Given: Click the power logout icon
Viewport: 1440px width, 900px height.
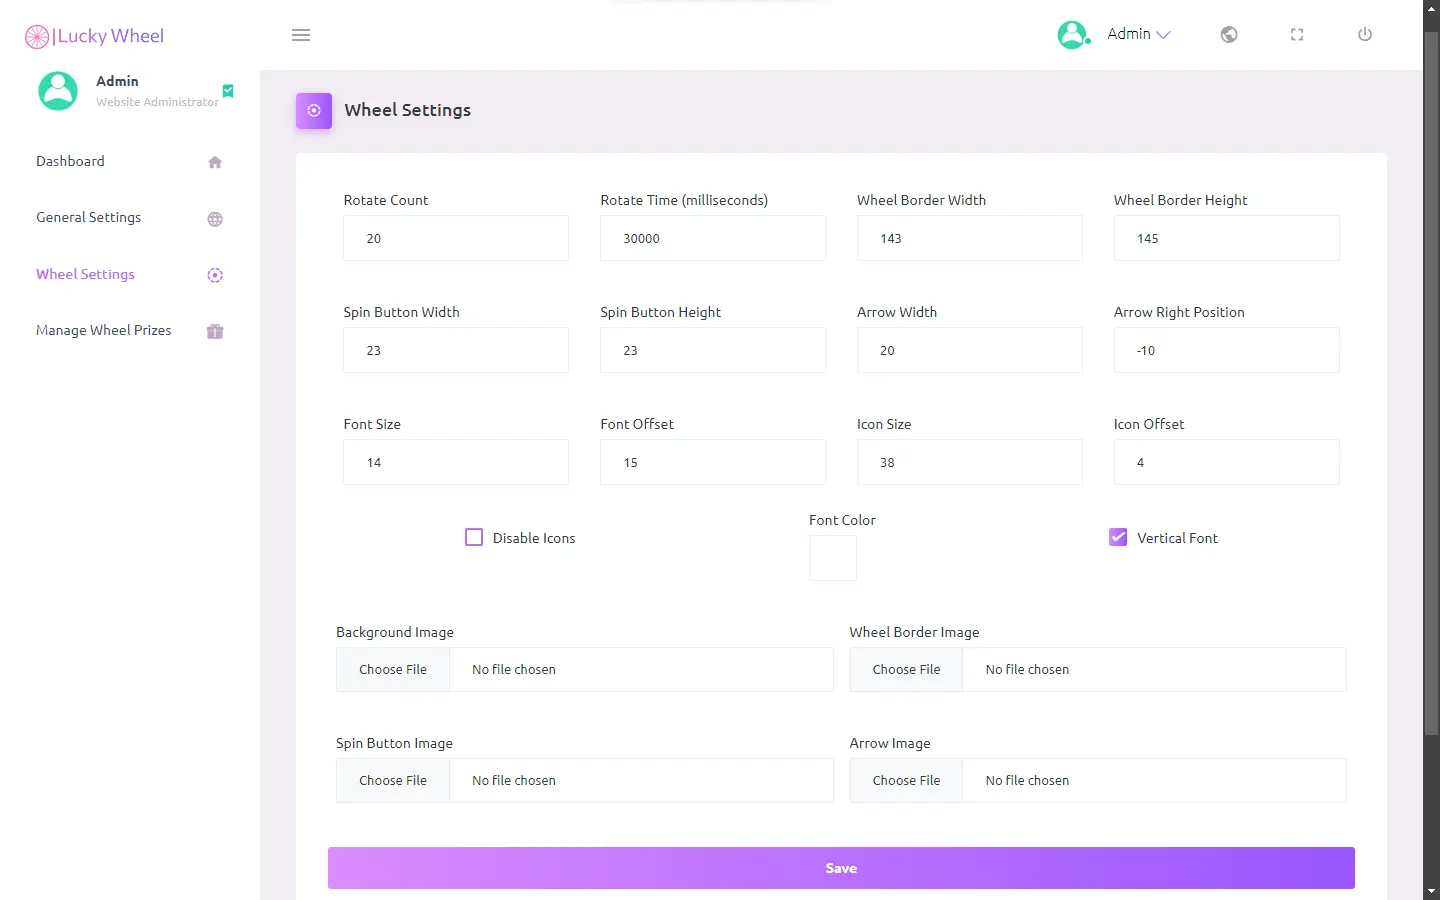Looking at the screenshot, I should (x=1365, y=35).
